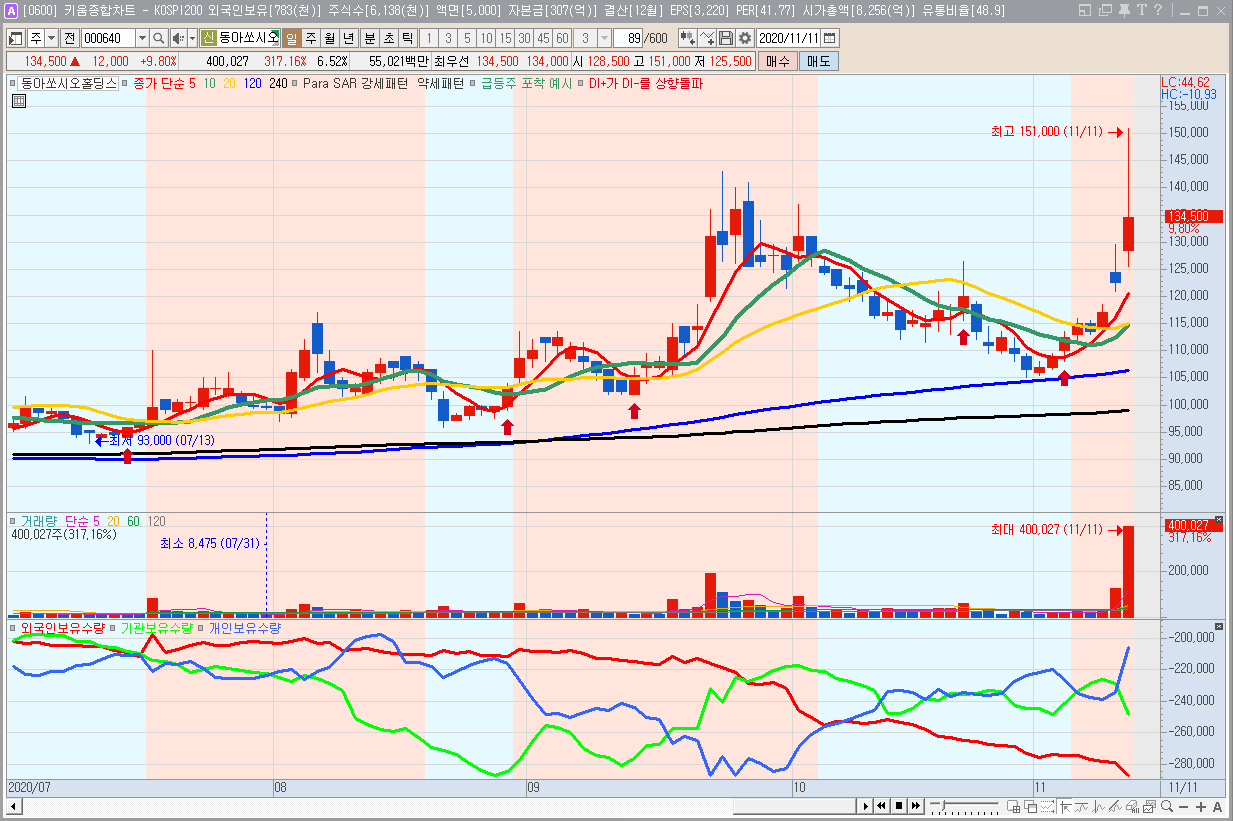Click the small grid icon below stock name
This screenshot has width=1233, height=821.
(18, 101)
